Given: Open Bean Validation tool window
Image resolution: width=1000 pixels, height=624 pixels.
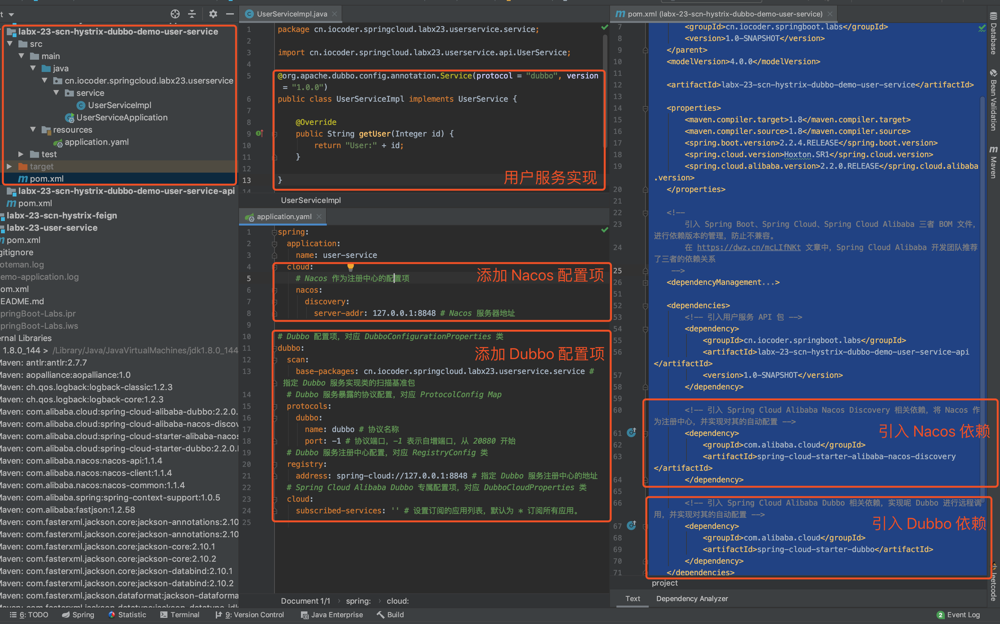Looking at the screenshot, I should (993, 101).
